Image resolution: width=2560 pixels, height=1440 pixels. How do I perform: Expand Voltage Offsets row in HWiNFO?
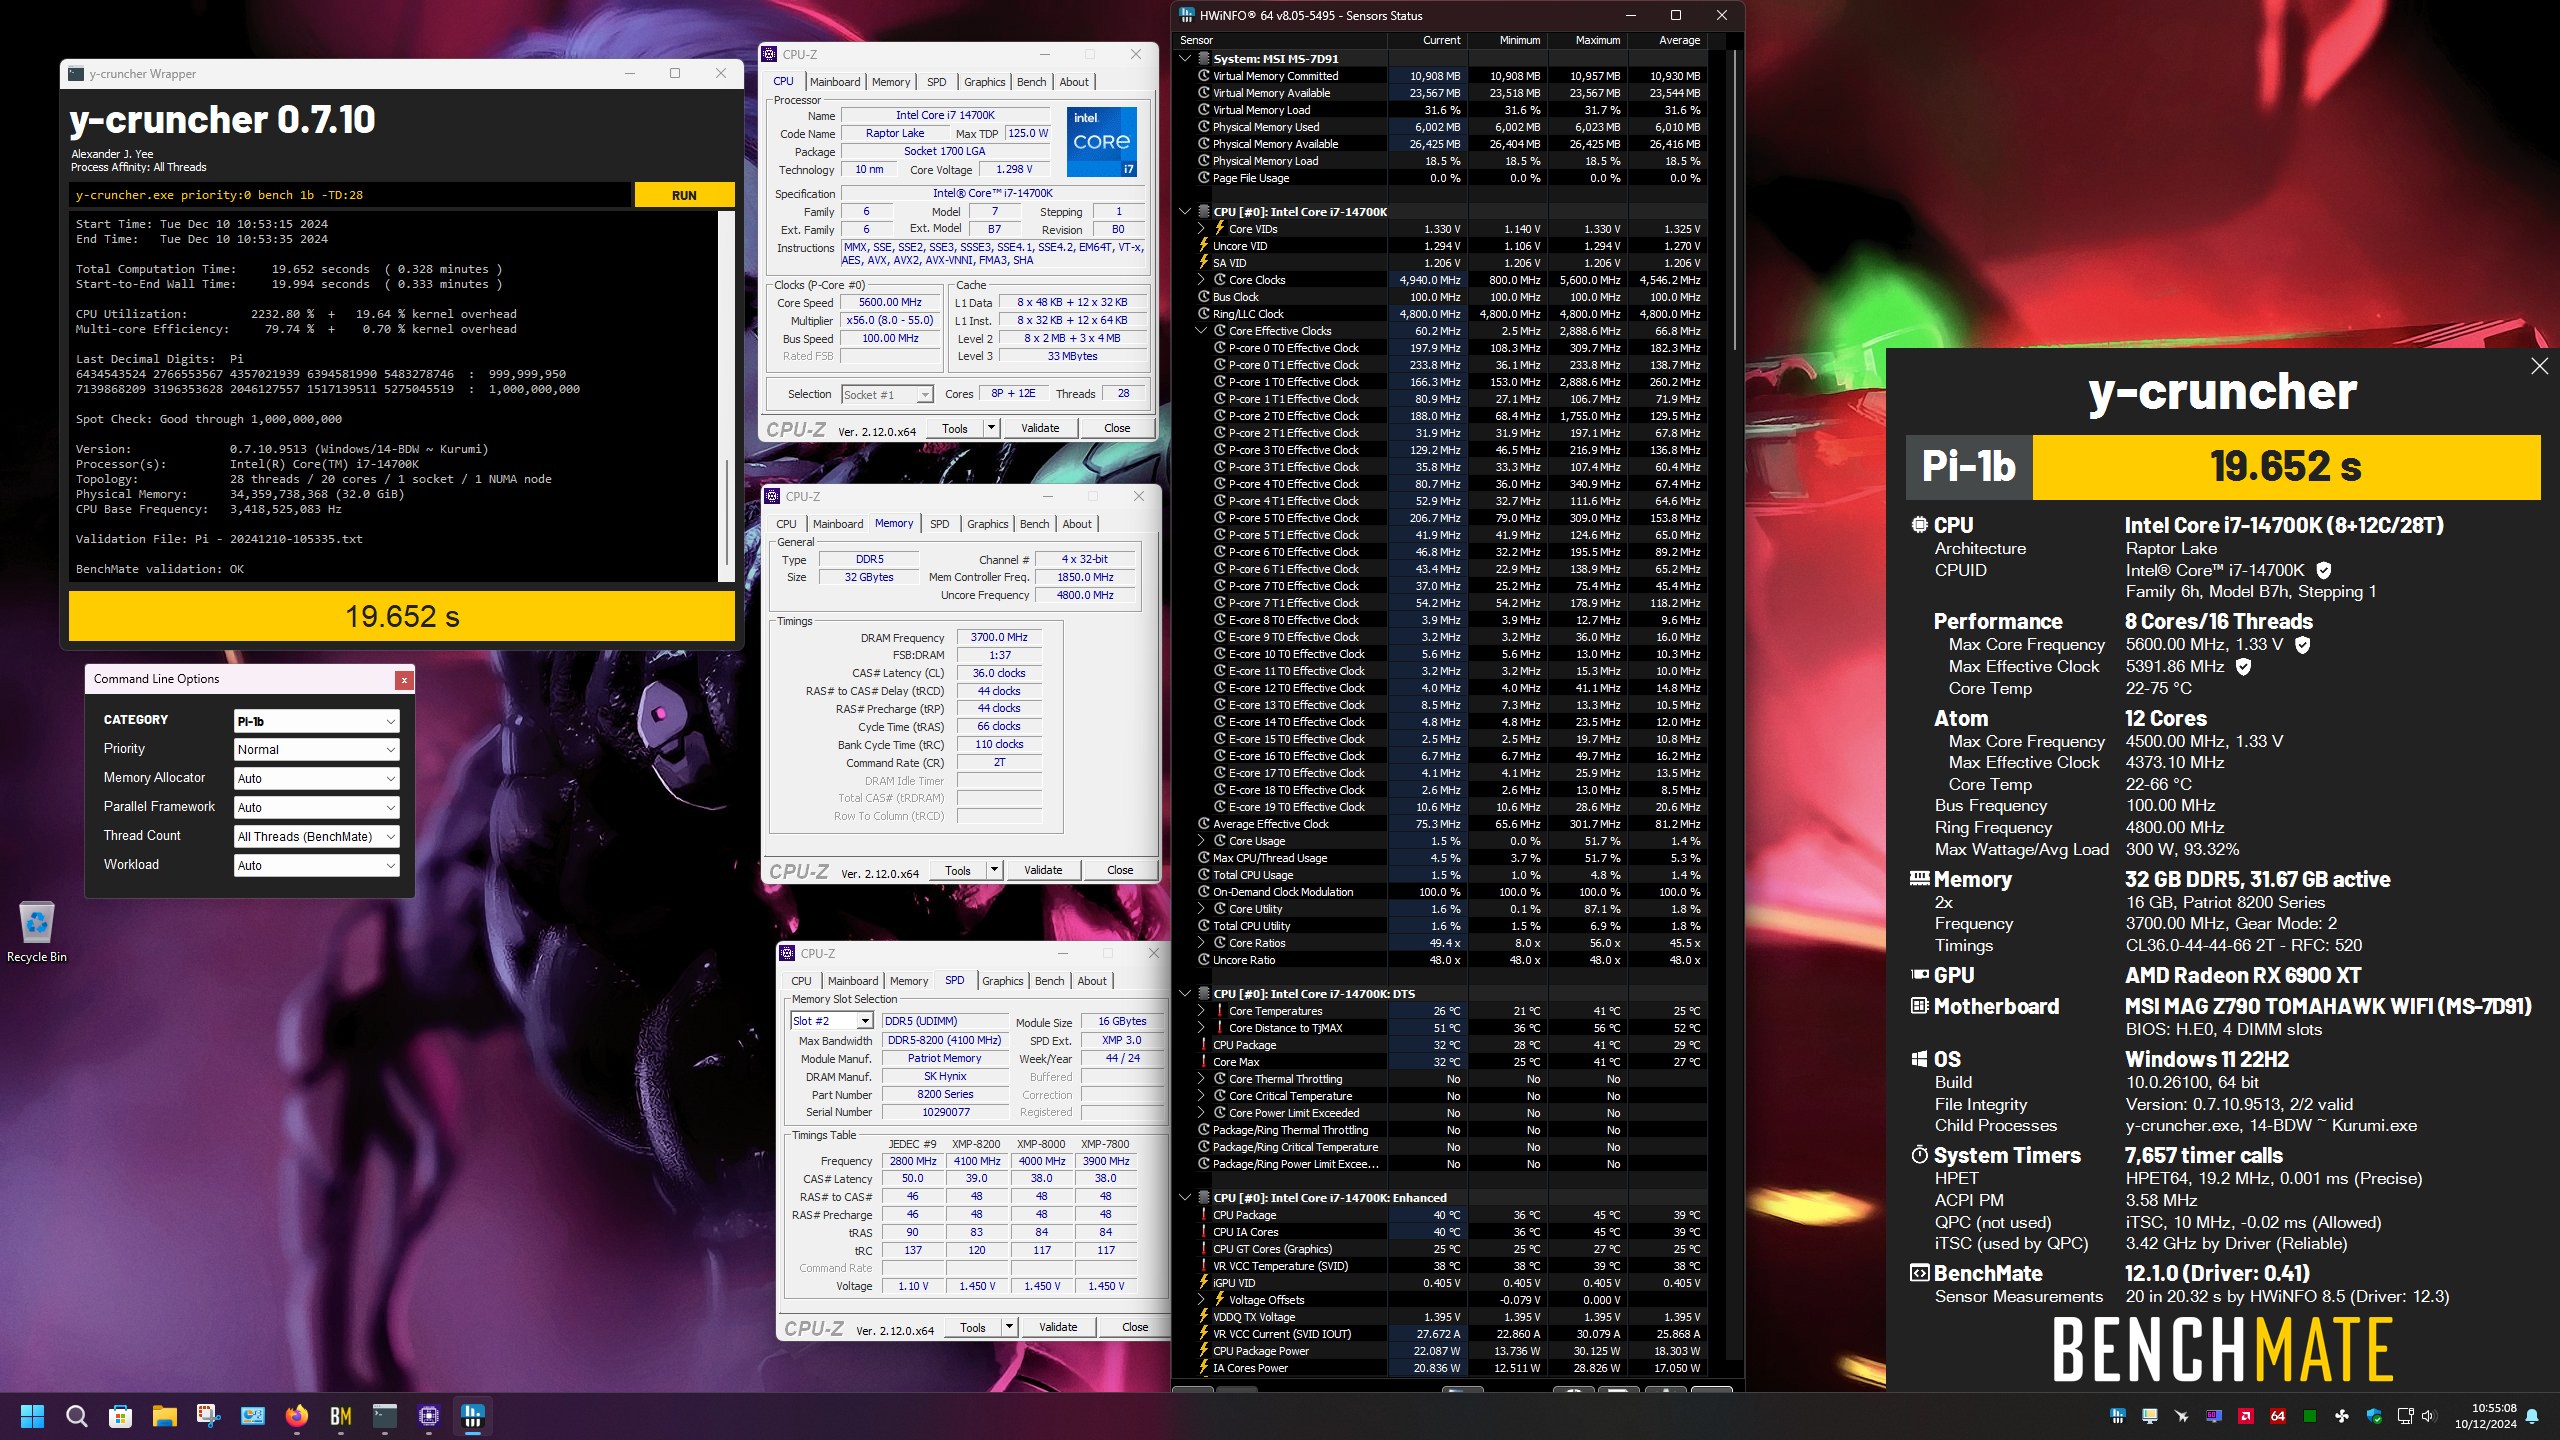tap(1201, 1300)
